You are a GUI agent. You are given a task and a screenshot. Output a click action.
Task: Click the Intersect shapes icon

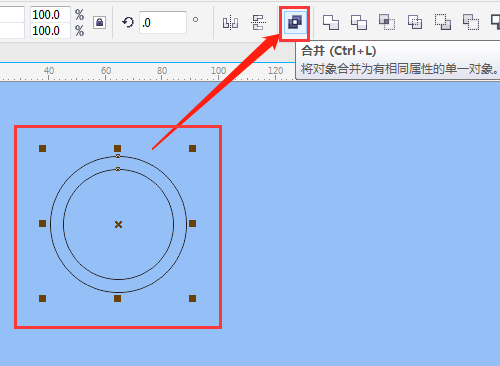click(387, 22)
